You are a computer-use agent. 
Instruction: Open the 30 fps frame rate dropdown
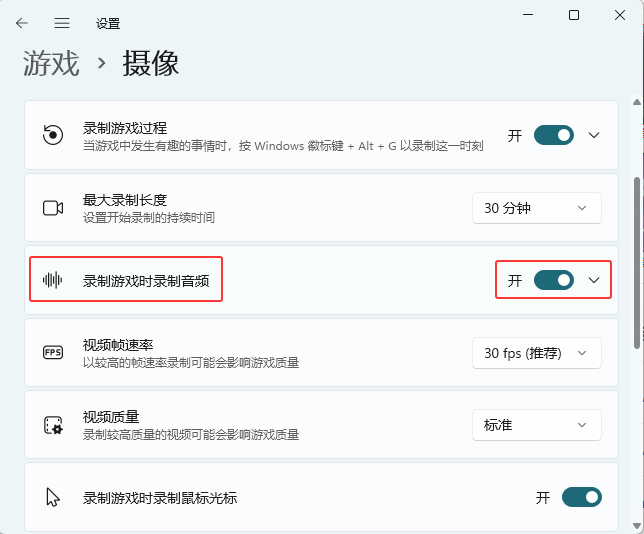coord(536,353)
